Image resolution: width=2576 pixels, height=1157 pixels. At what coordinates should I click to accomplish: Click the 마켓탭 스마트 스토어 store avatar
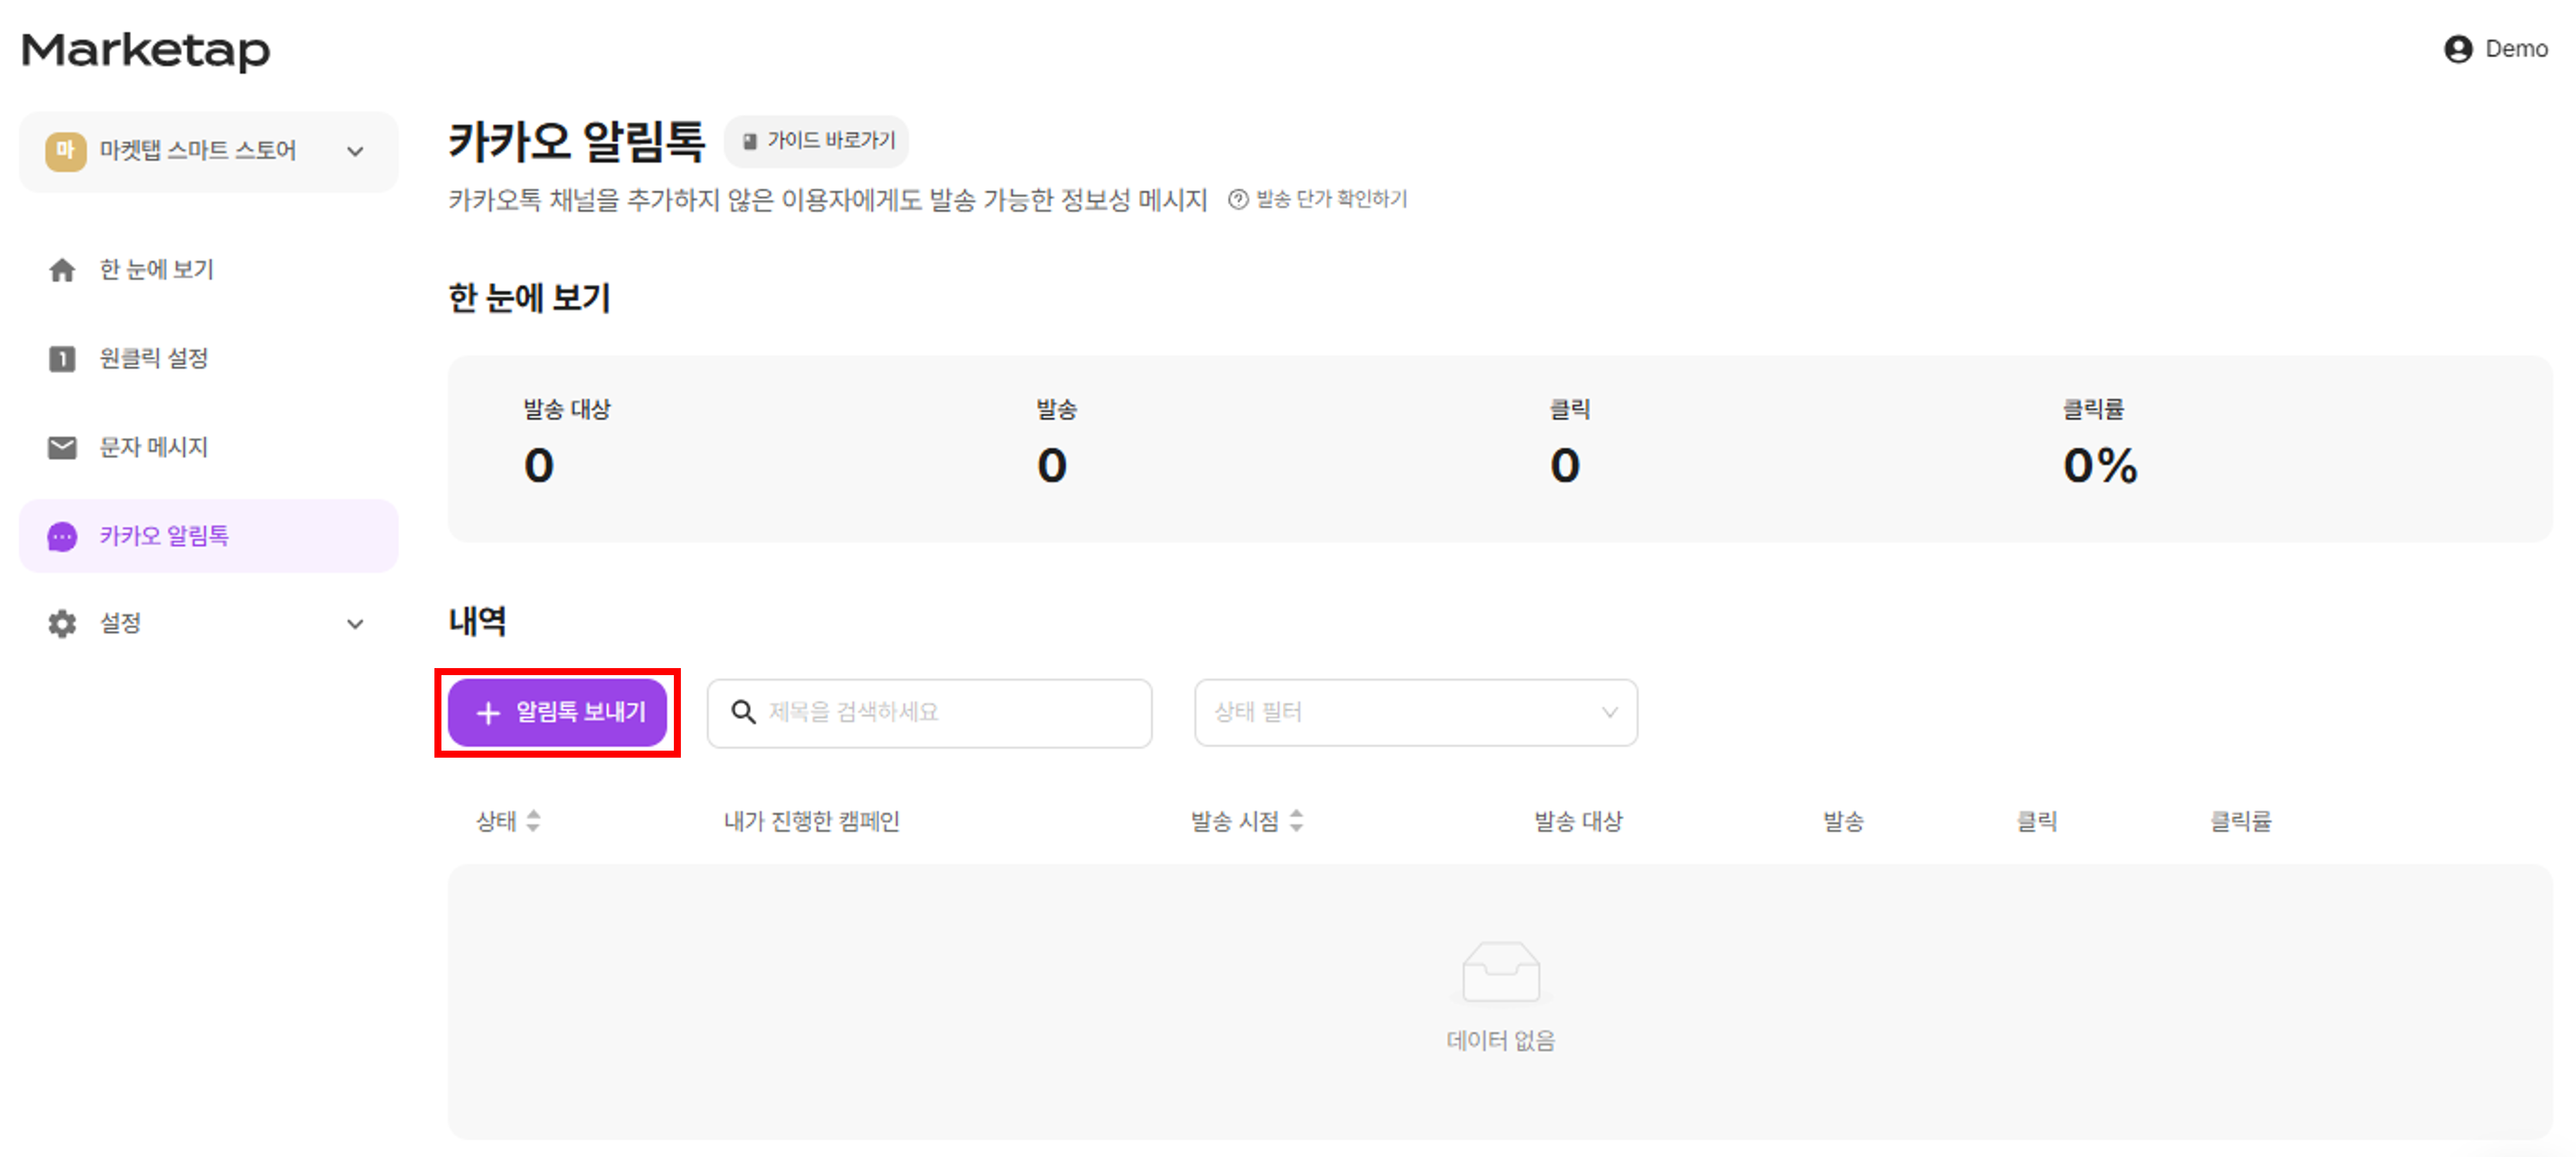pyautogui.click(x=65, y=151)
